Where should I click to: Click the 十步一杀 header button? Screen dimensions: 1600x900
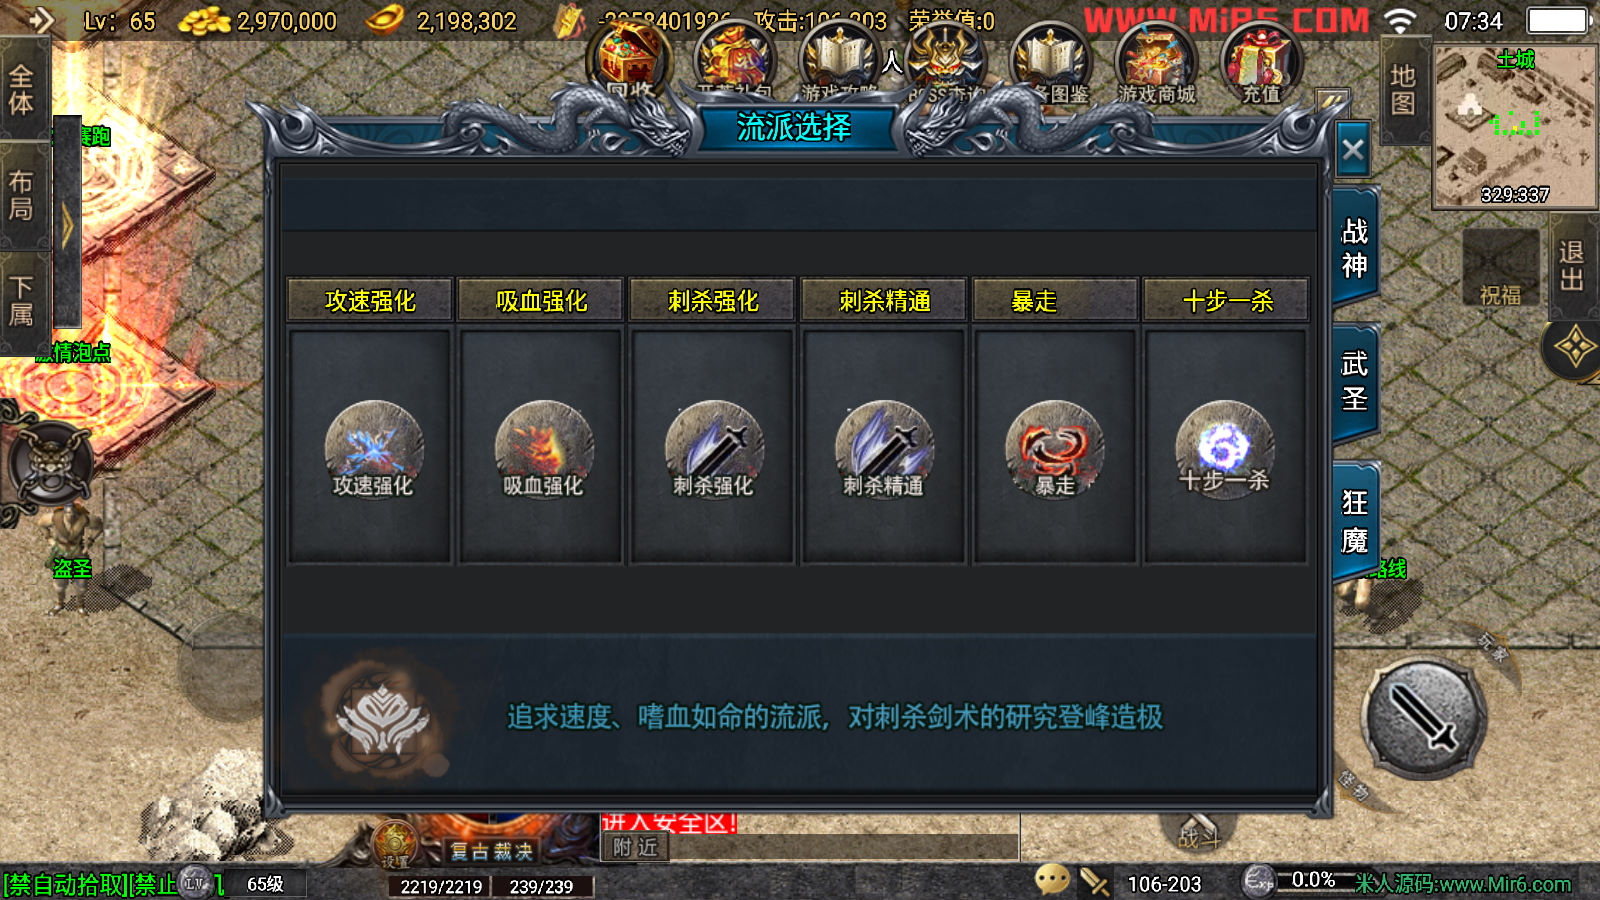pos(1226,300)
